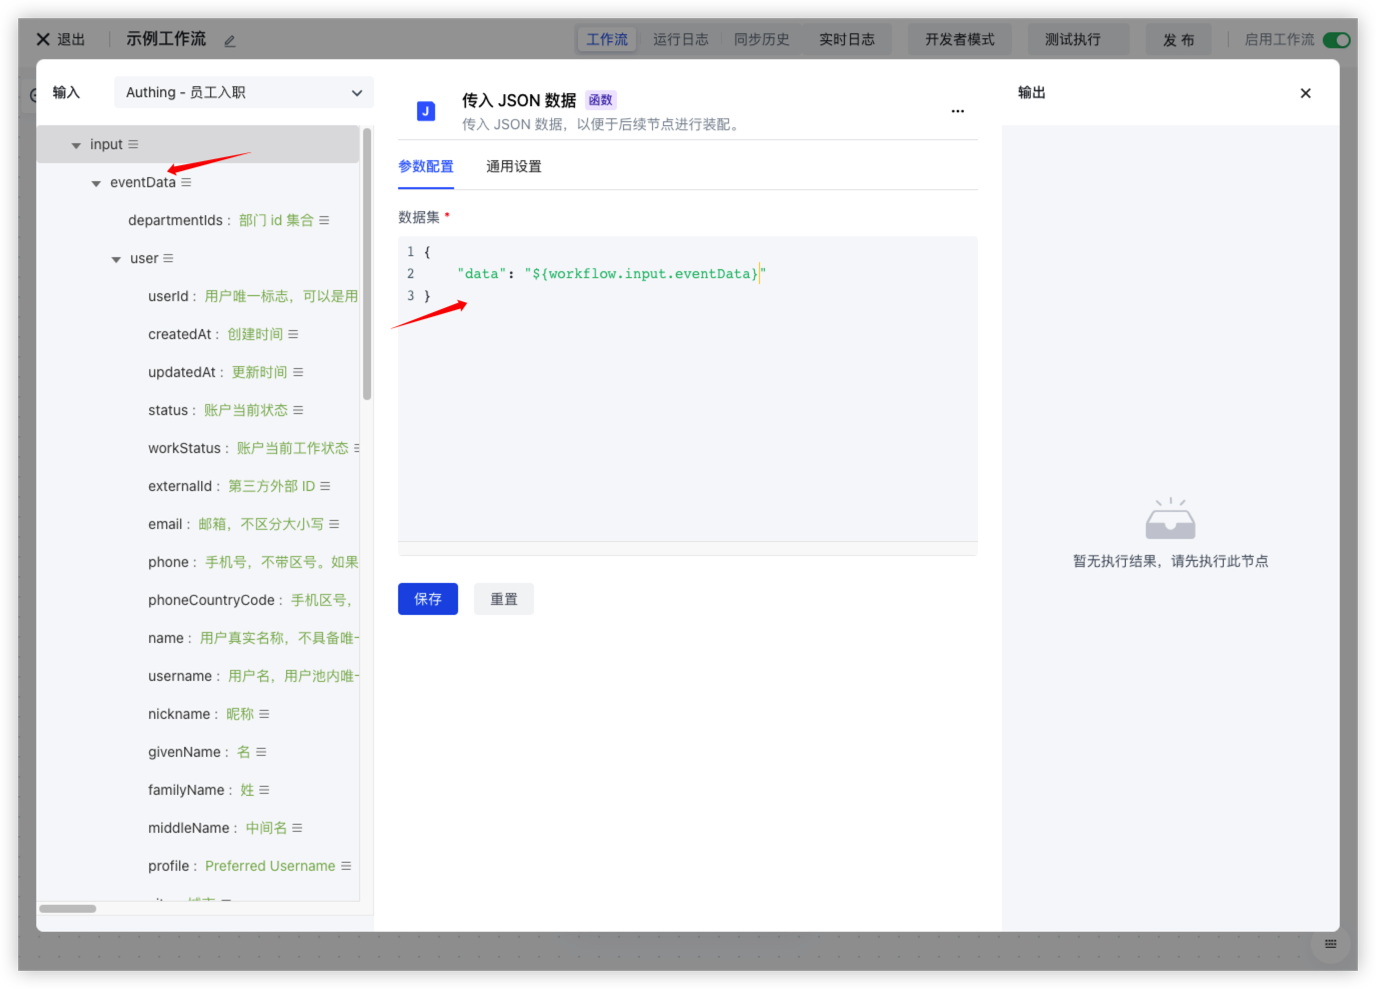Click the blue JSON node icon

425,111
